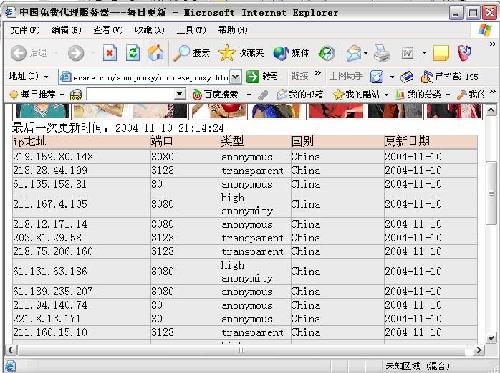This screenshot has width=500, height=373.
Task: Click the port cell 3128 in the 218.28.44.199 row
Action: tap(162, 170)
